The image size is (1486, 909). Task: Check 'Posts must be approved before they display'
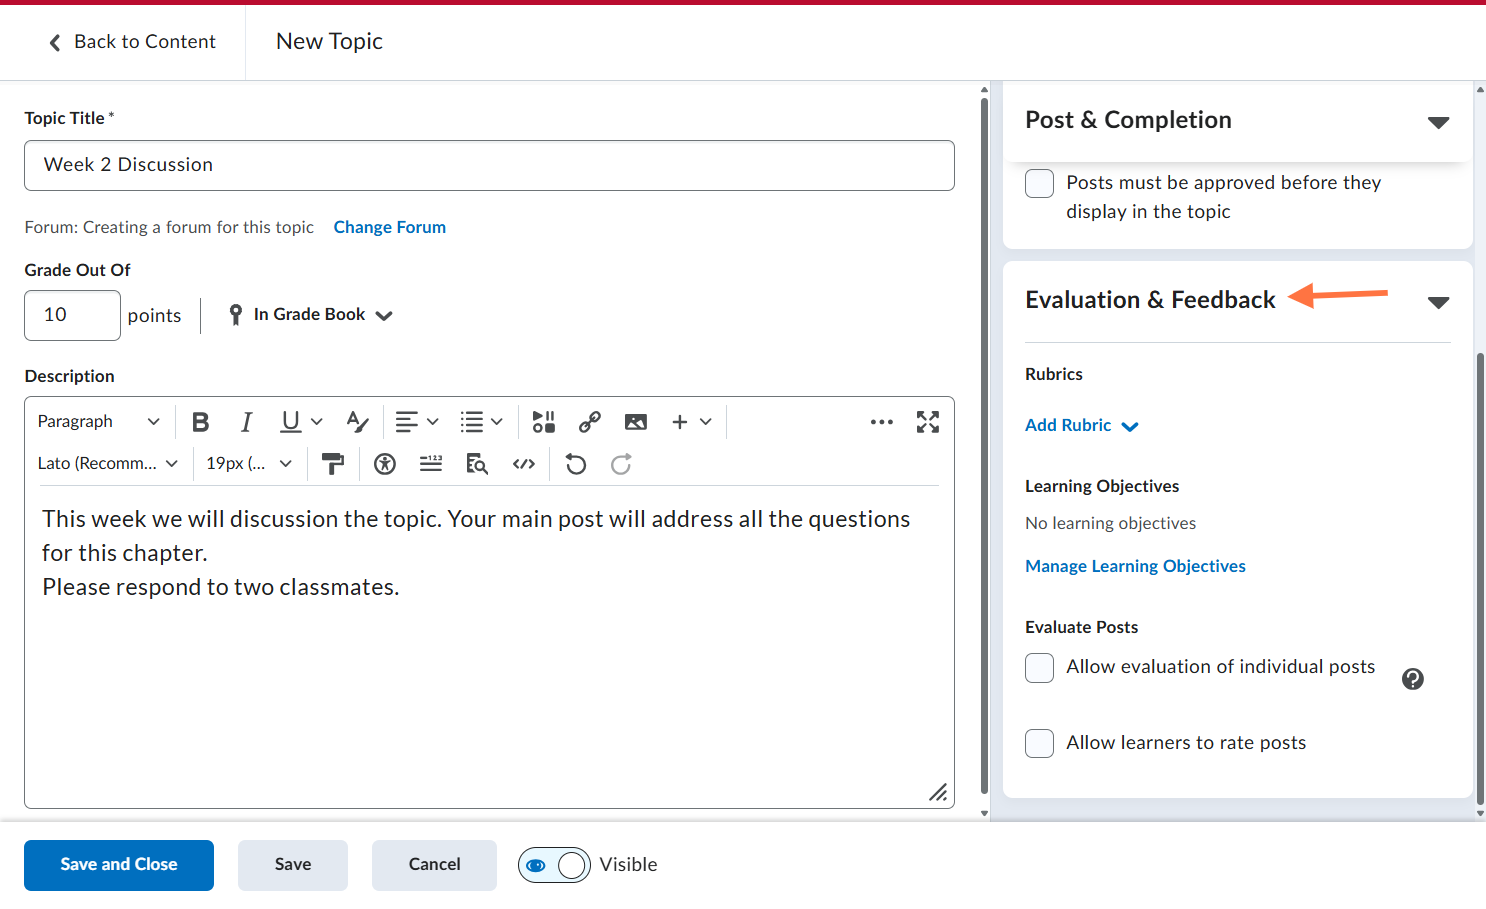coord(1040,184)
